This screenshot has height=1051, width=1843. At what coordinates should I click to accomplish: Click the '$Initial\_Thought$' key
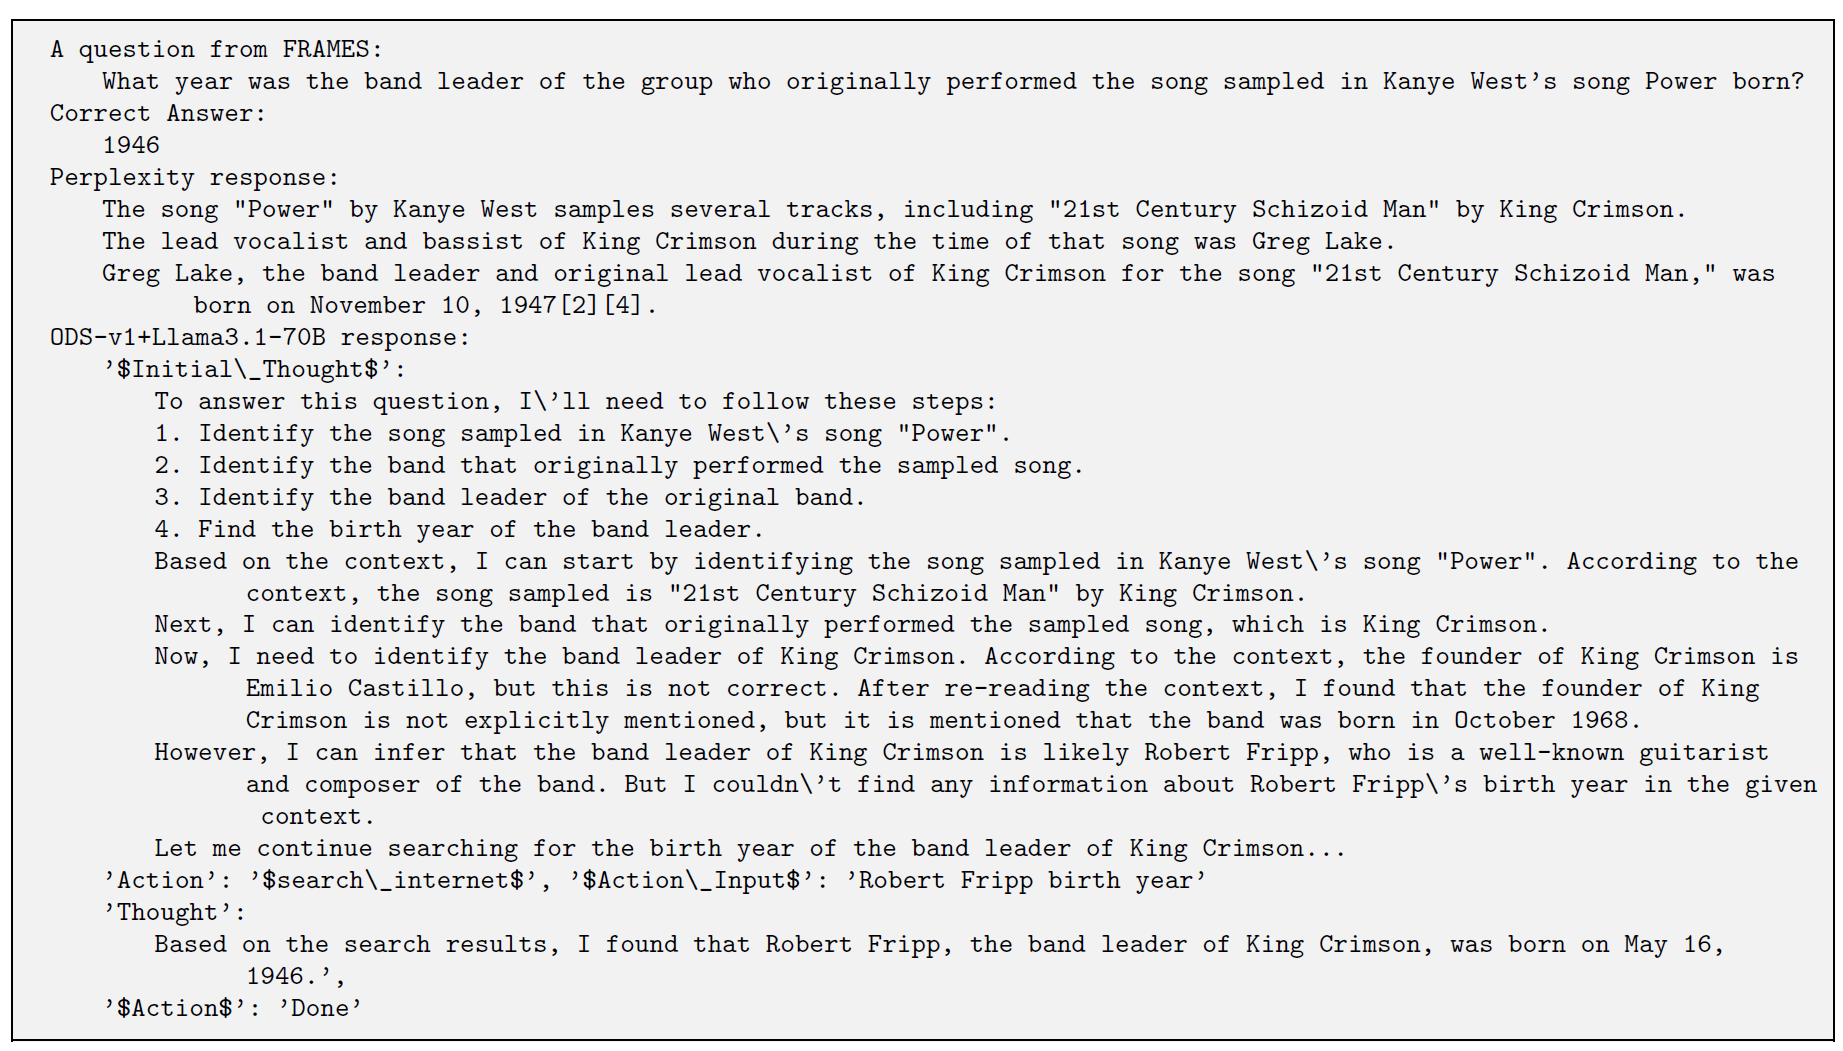coord(249,370)
